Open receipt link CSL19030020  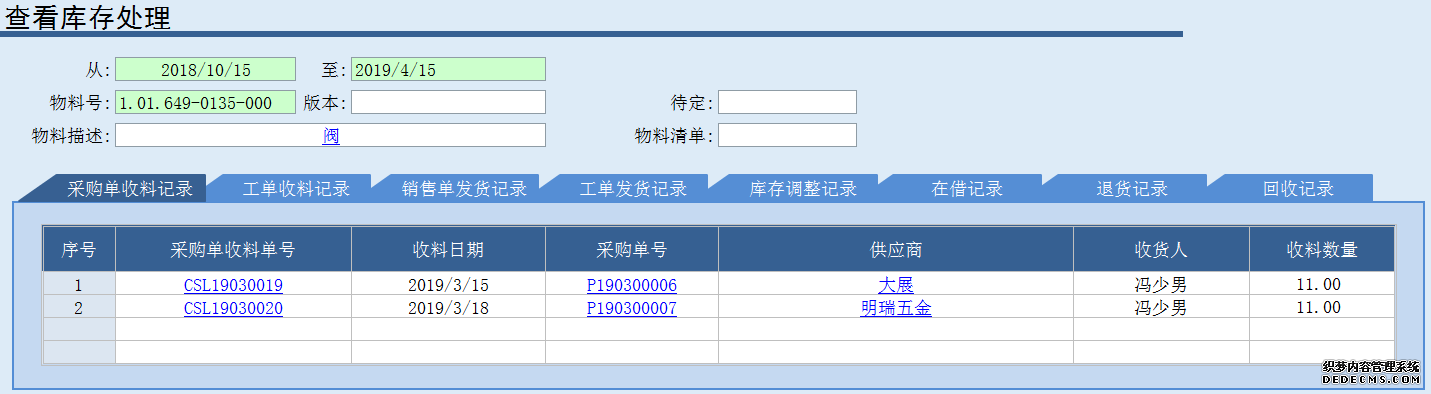[233, 308]
